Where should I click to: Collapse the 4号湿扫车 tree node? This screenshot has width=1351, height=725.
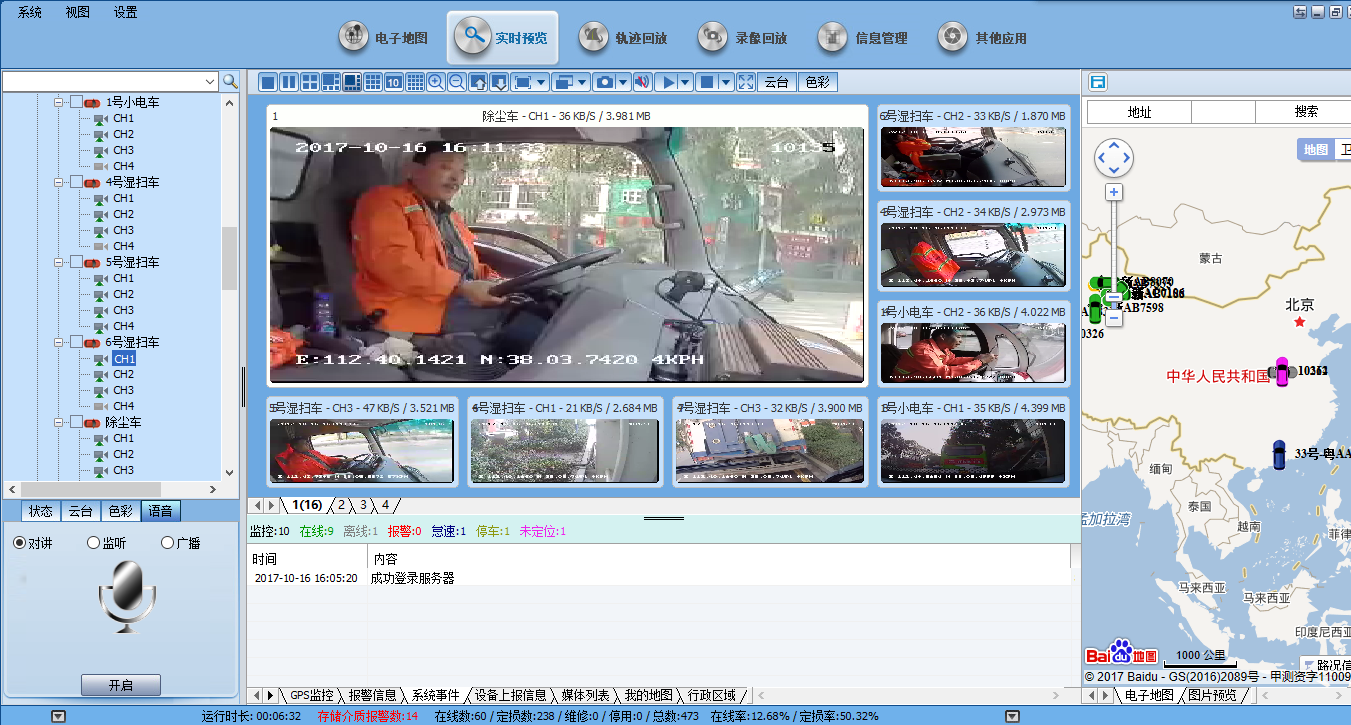(60, 182)
